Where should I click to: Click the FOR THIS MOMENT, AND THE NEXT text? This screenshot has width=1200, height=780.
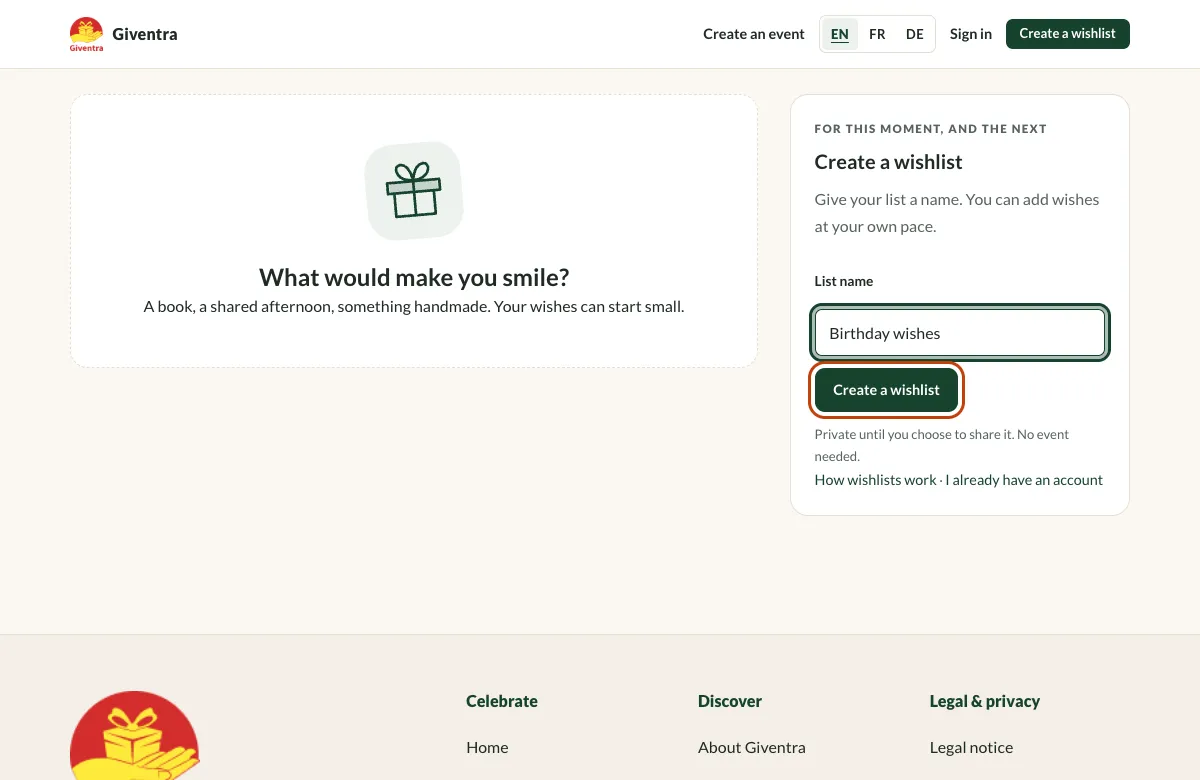coord(931,129)
